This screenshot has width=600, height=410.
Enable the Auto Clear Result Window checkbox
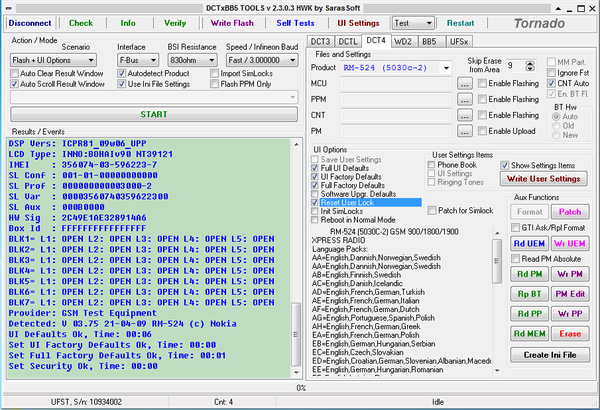coord(14,73)
